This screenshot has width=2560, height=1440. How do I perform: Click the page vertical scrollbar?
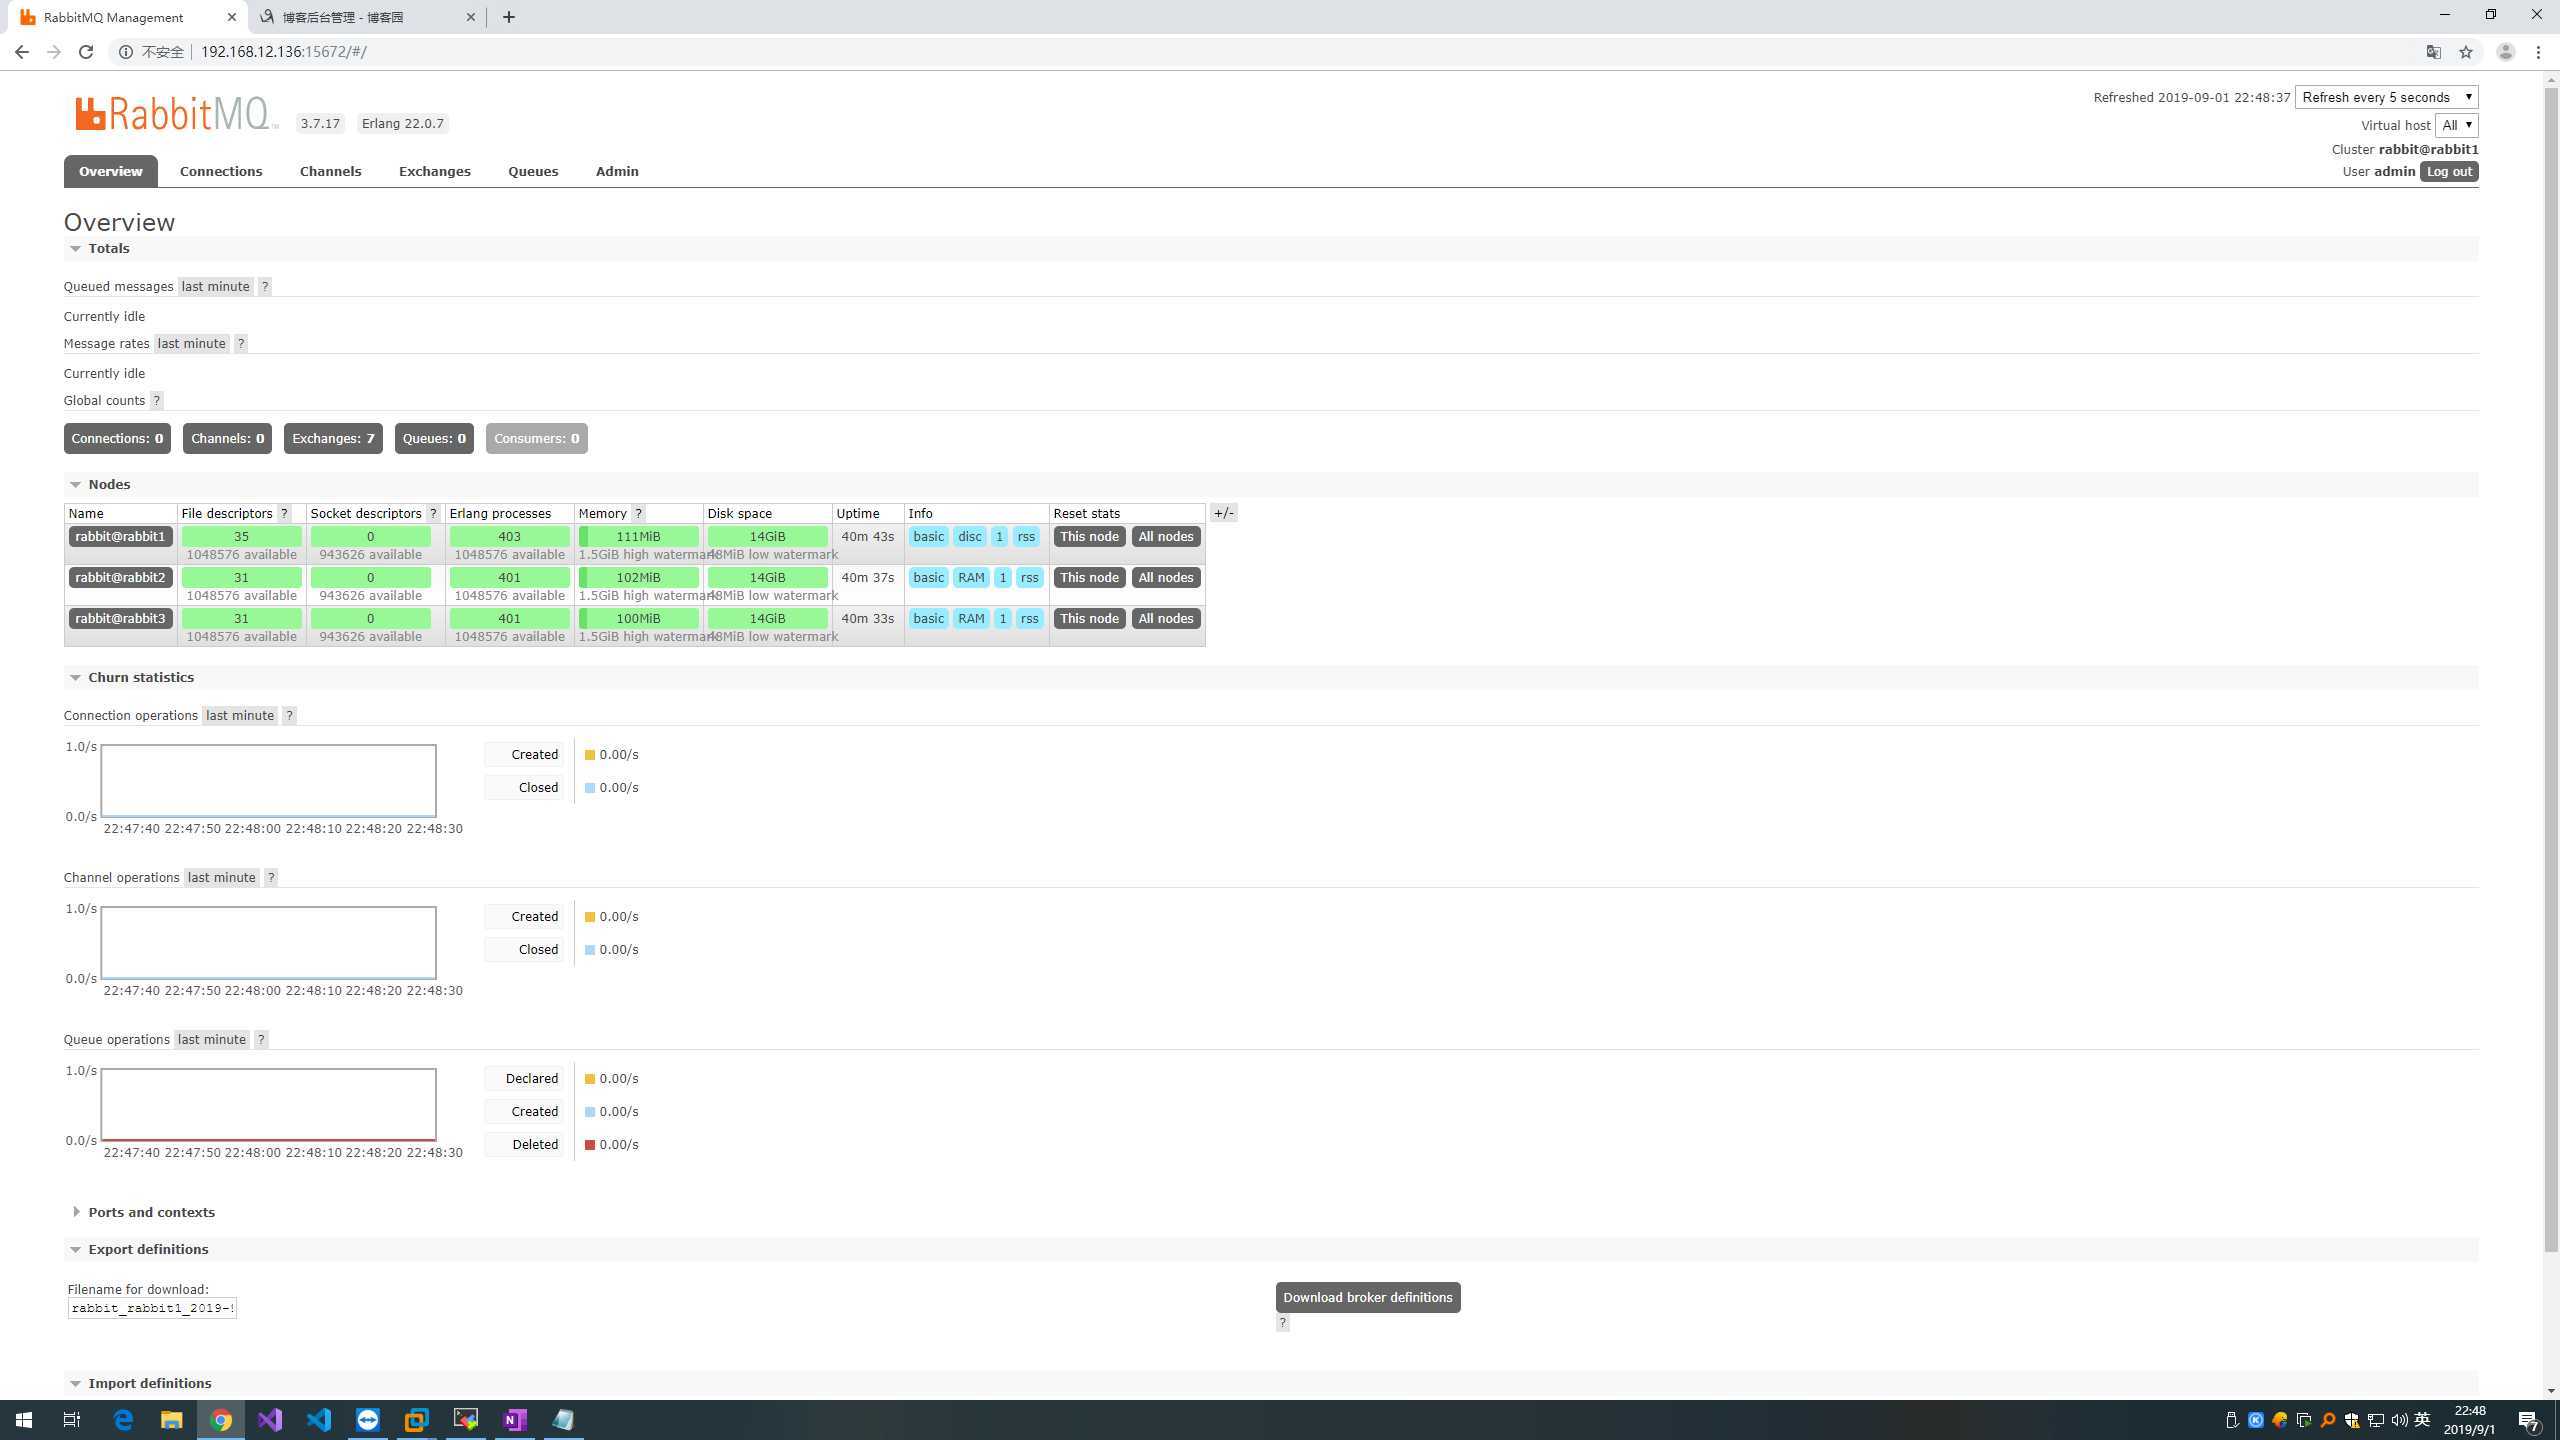pos(2550,670)
